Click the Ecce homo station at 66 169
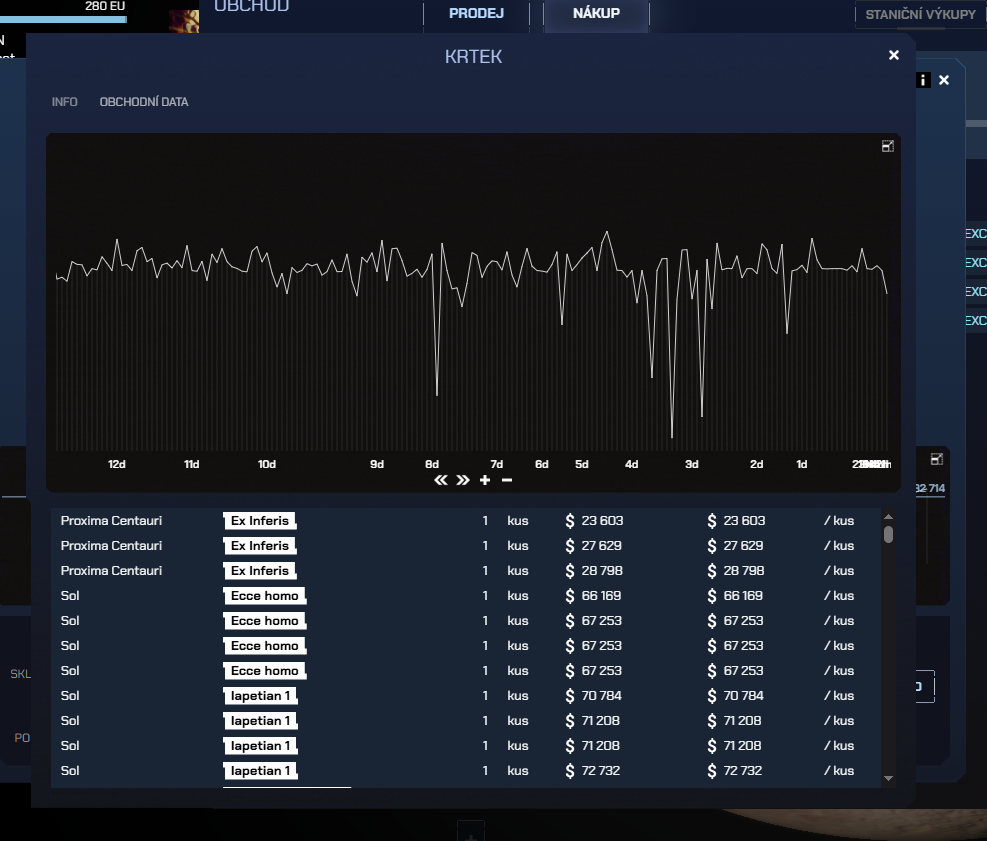Screen dimensions: 987x841 264,596
